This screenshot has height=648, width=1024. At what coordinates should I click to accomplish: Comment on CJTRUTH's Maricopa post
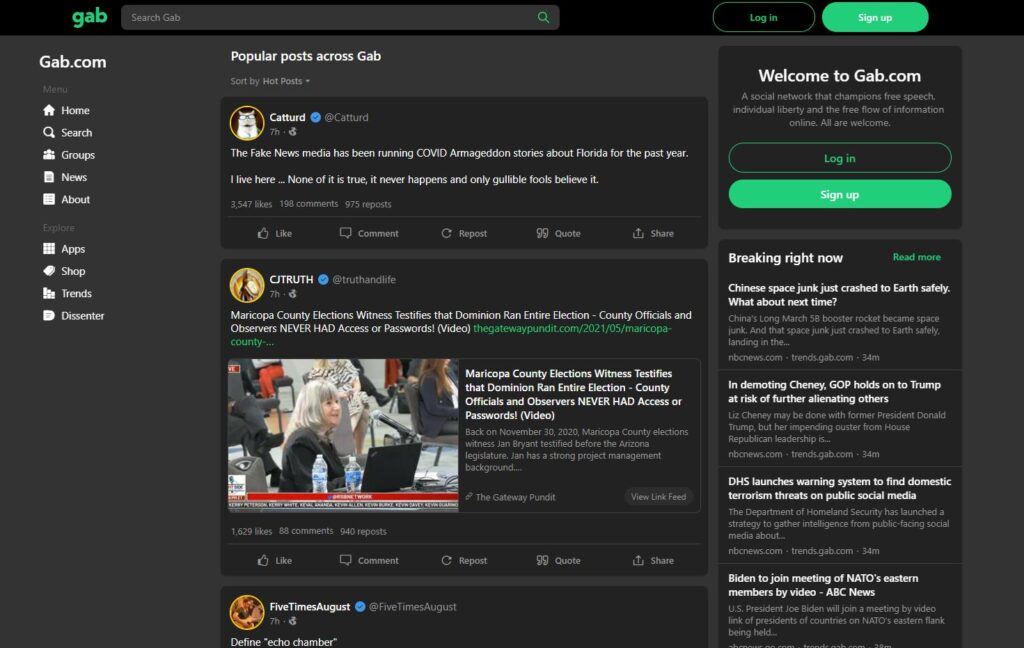pos(369,560)
